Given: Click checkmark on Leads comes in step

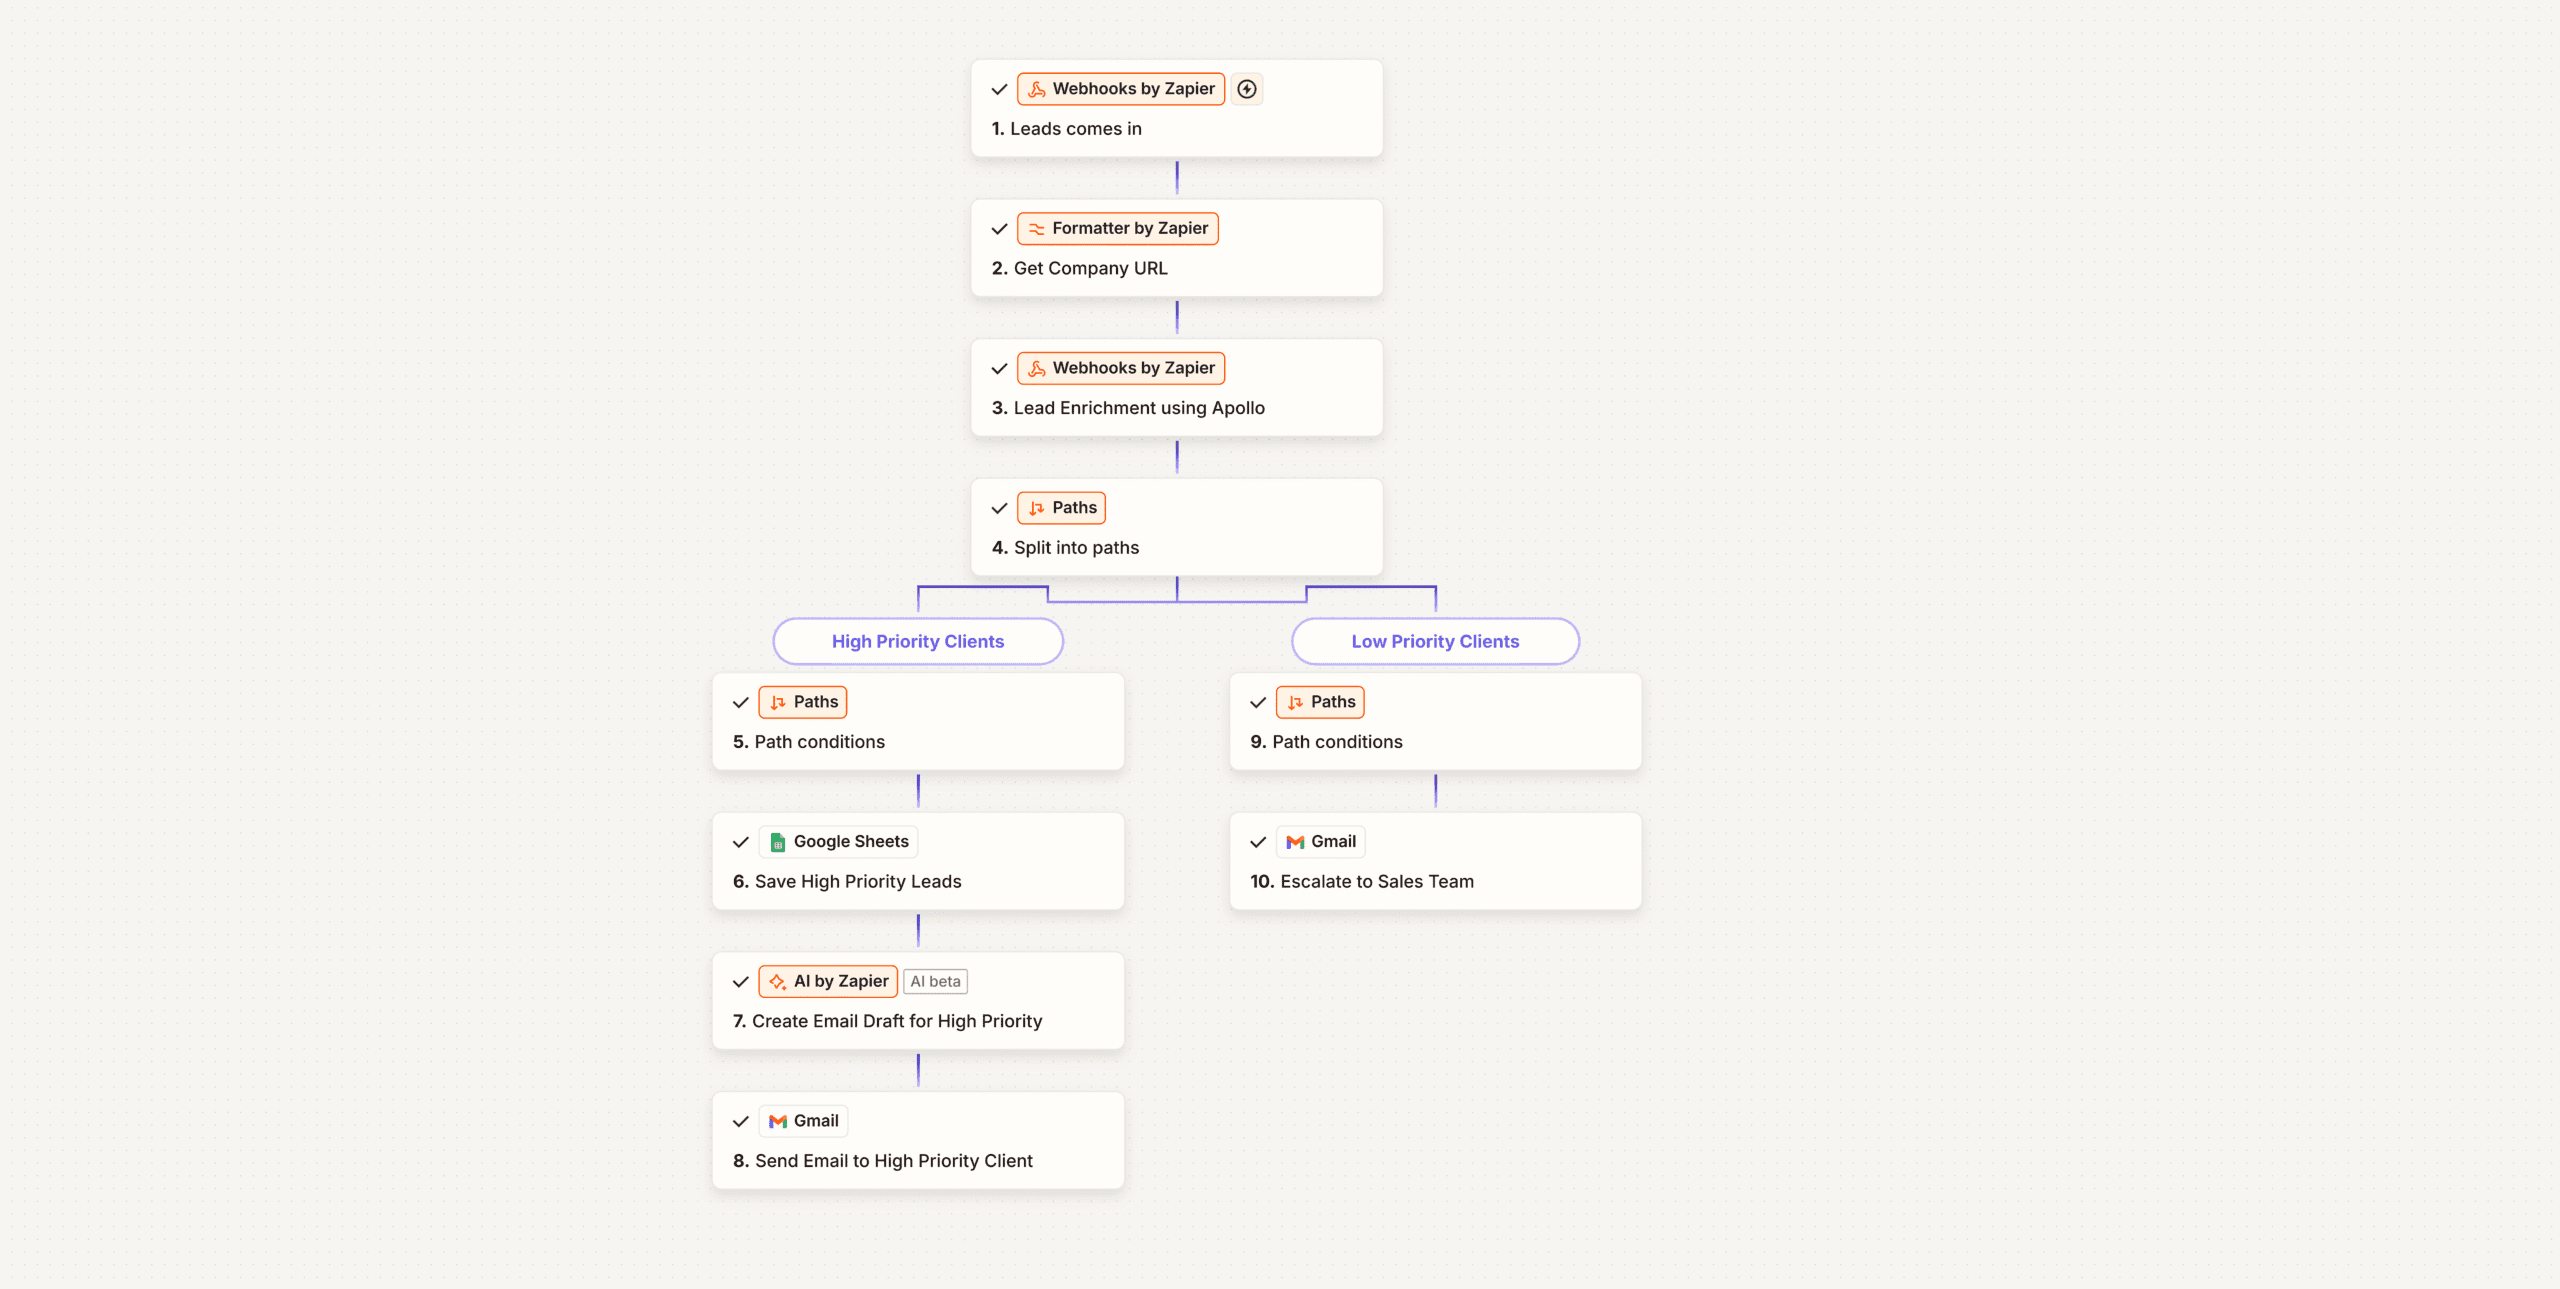Looking at the screenshot, I should click(999, 89).
